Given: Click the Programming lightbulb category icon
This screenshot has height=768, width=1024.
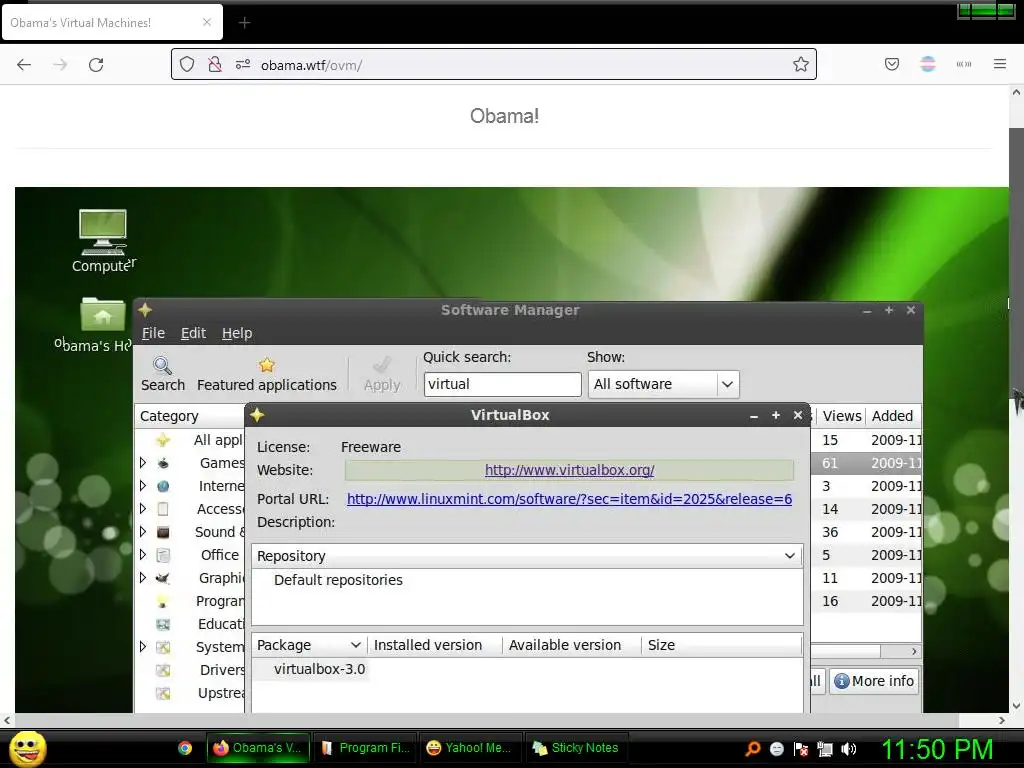Looking at the screenshot, I should [x=163, y=601].
